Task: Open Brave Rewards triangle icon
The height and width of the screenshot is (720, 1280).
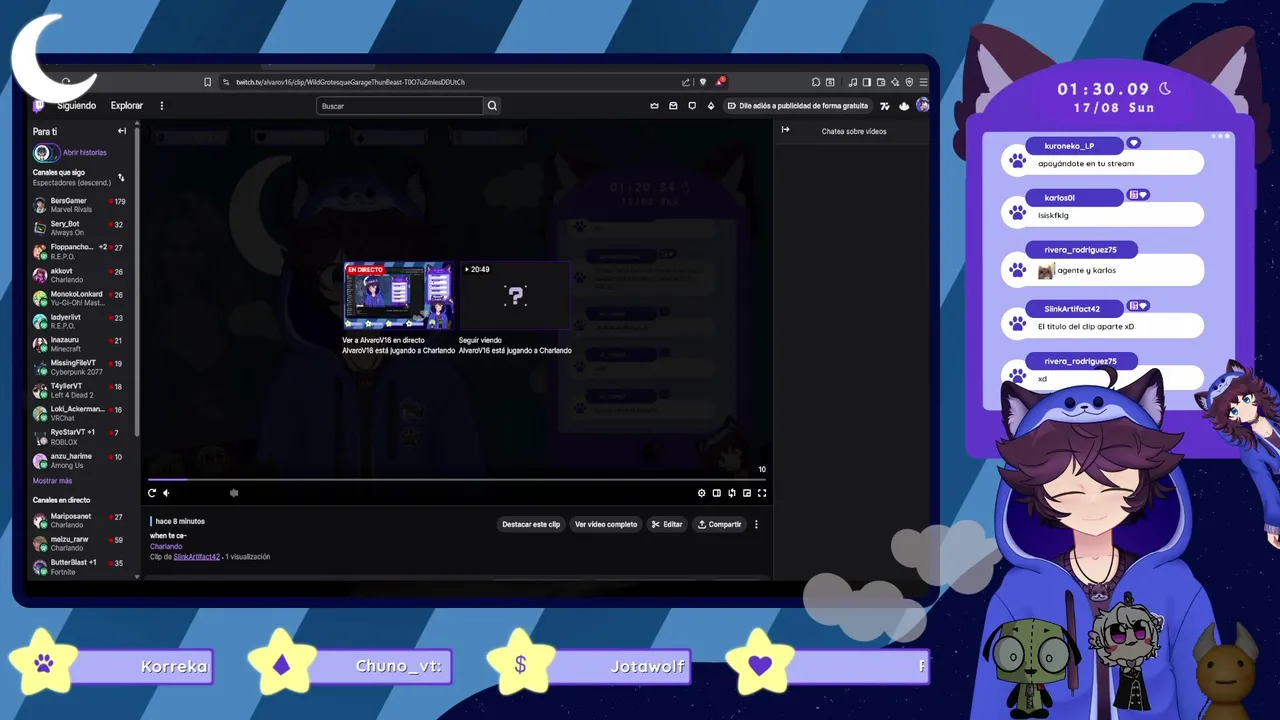Action: (719, 82)
